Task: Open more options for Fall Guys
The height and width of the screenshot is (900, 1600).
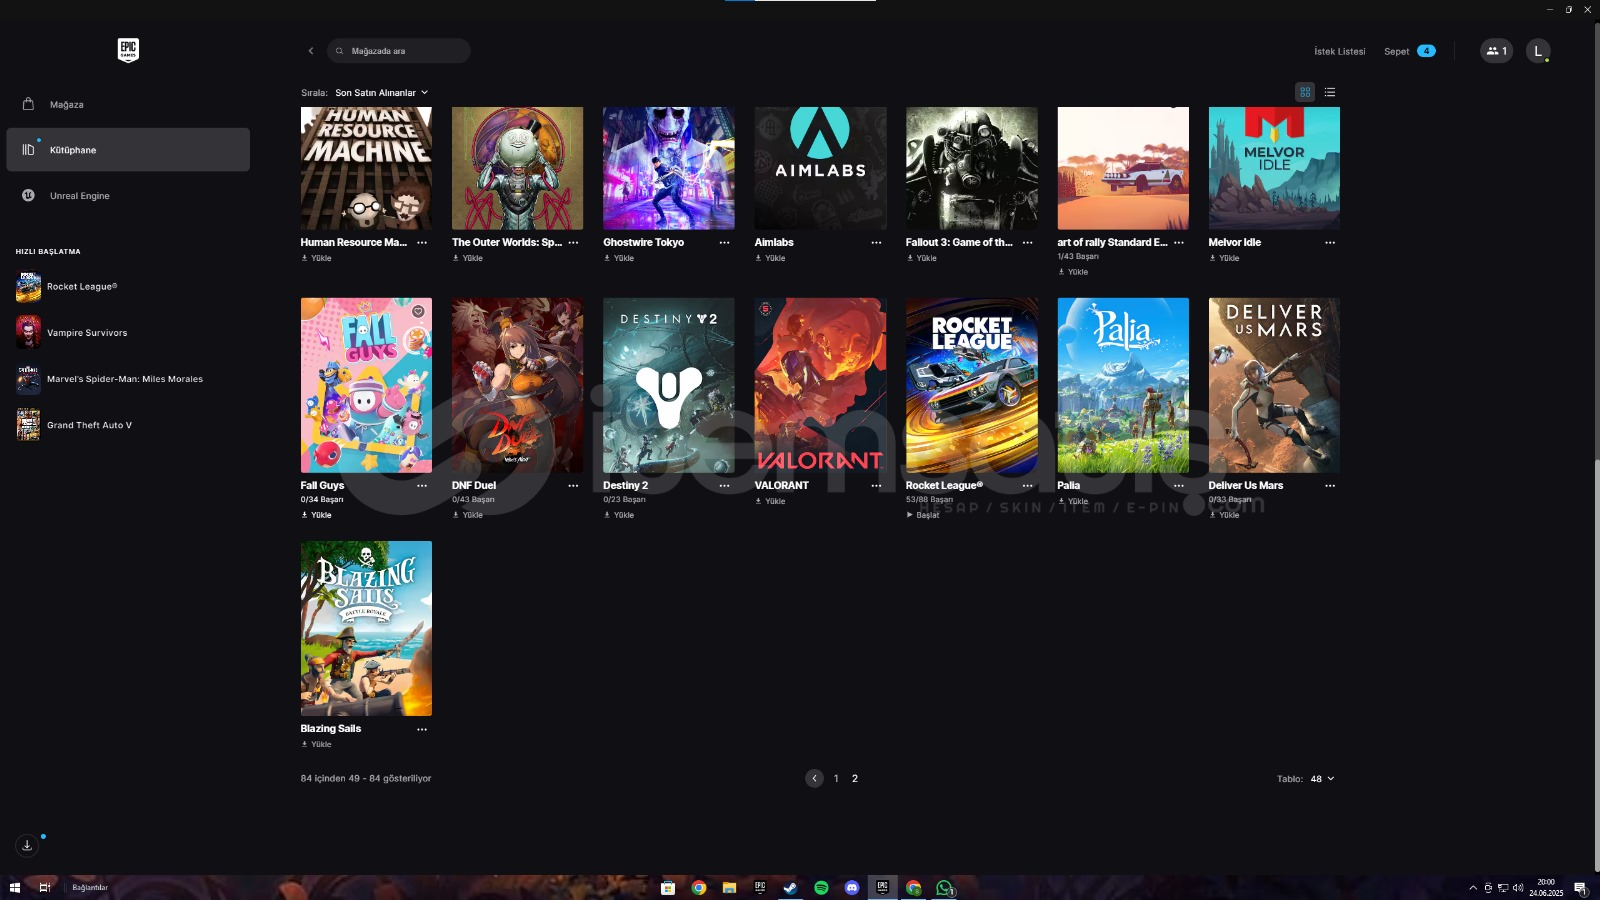Action: (x=422, y=486)
